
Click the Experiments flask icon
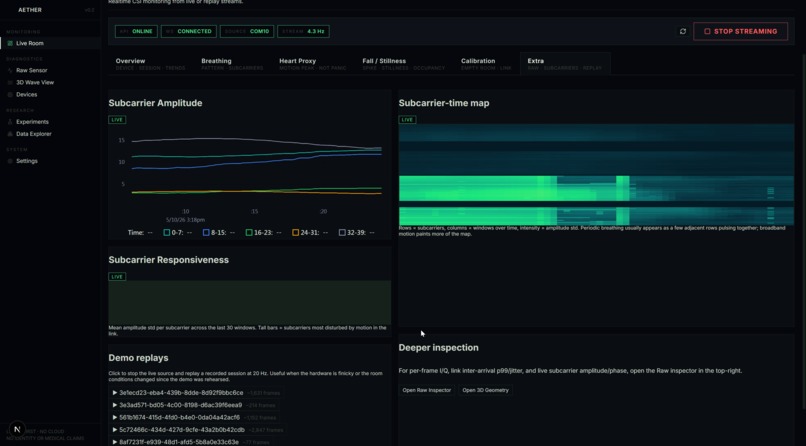10,122
